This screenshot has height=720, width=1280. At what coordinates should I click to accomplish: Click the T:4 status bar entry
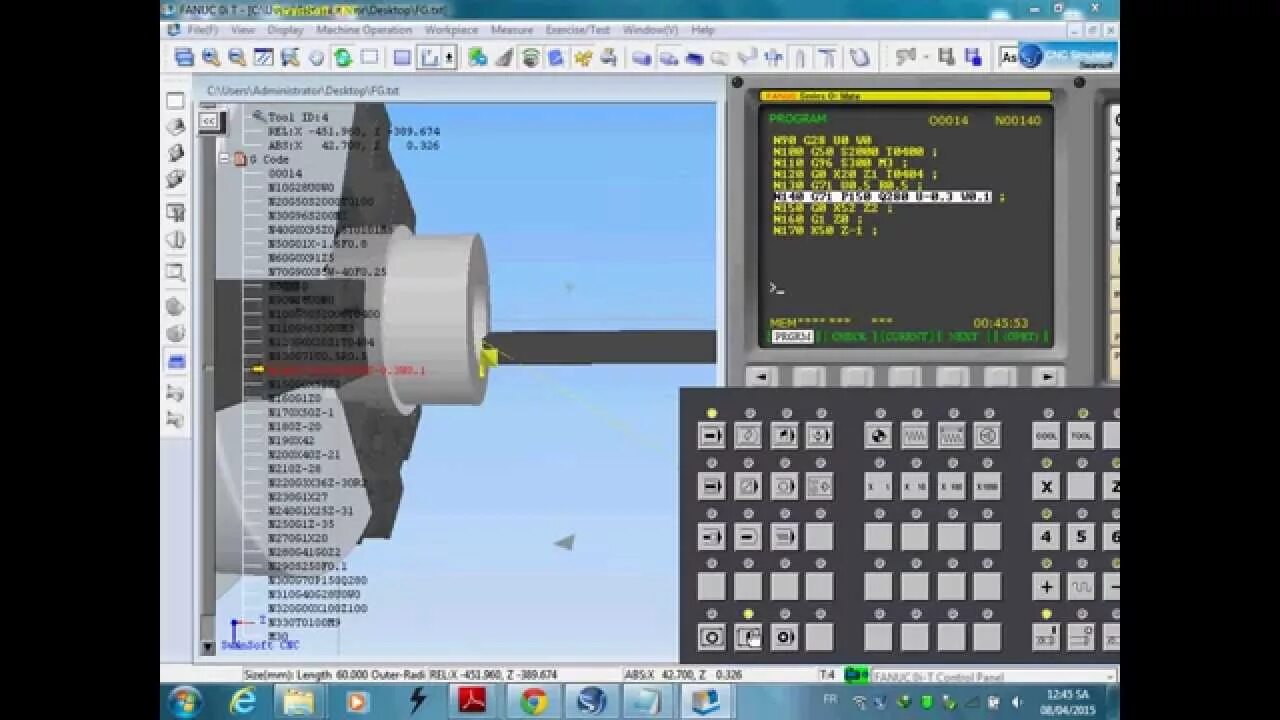click(828, 674)
